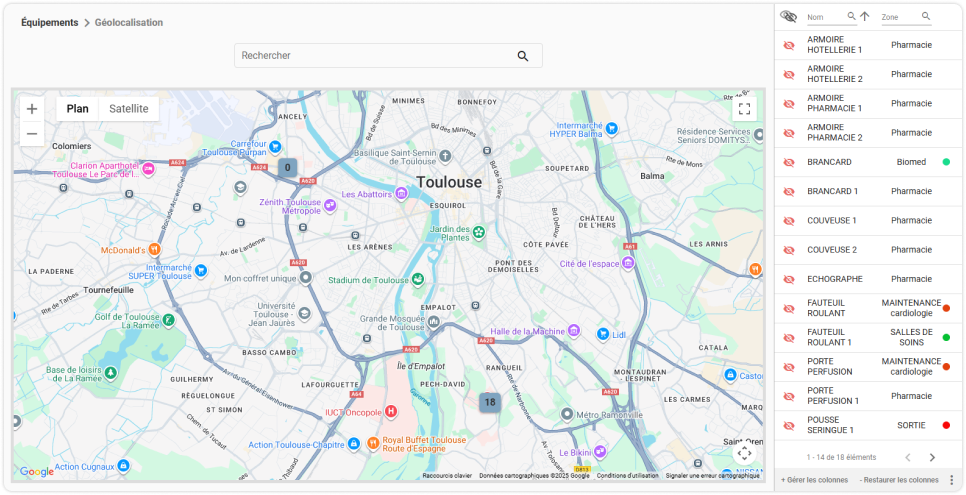Toggle visibility of COUVEUSE 1
Viewport: 966px width, 495px height.
tap(789, 221)
